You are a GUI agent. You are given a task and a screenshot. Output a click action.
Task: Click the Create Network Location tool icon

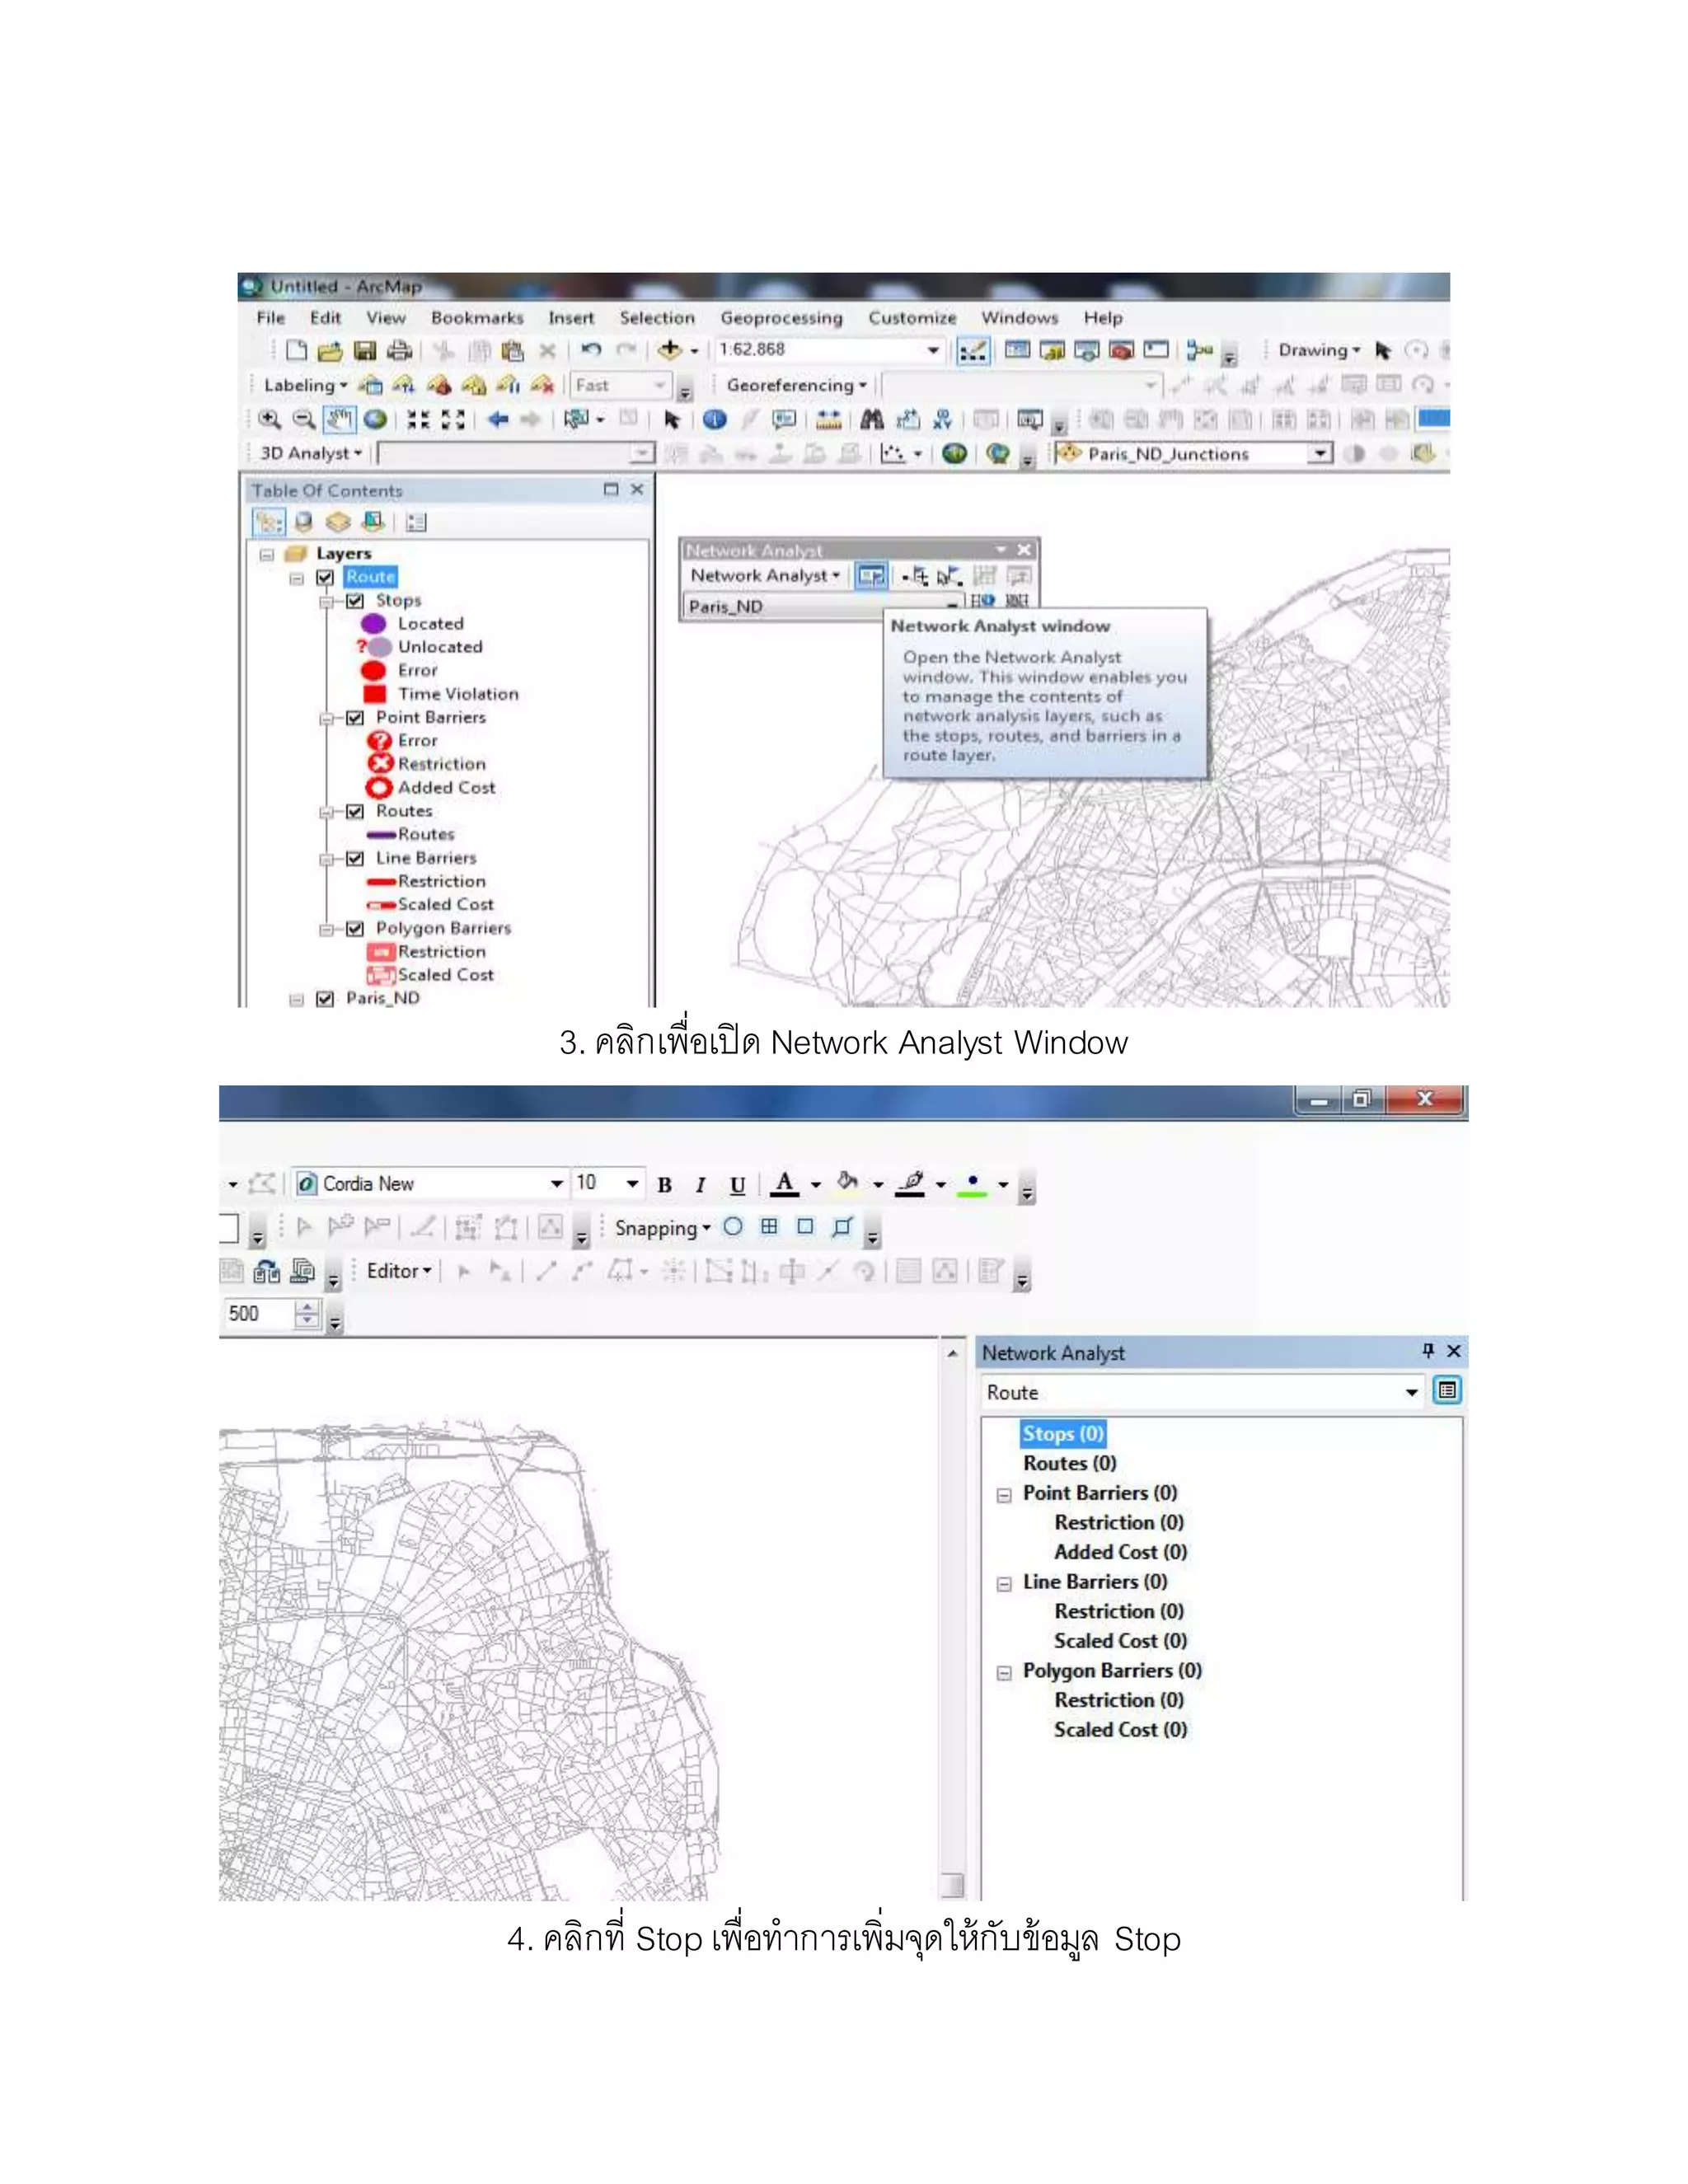click(x=915, y=576)
